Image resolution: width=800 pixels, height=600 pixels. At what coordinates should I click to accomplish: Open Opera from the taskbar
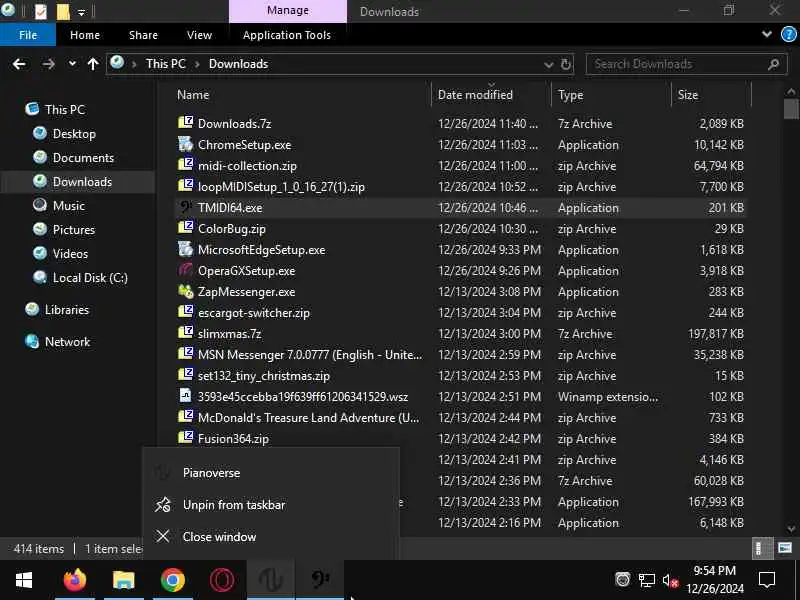222,580
